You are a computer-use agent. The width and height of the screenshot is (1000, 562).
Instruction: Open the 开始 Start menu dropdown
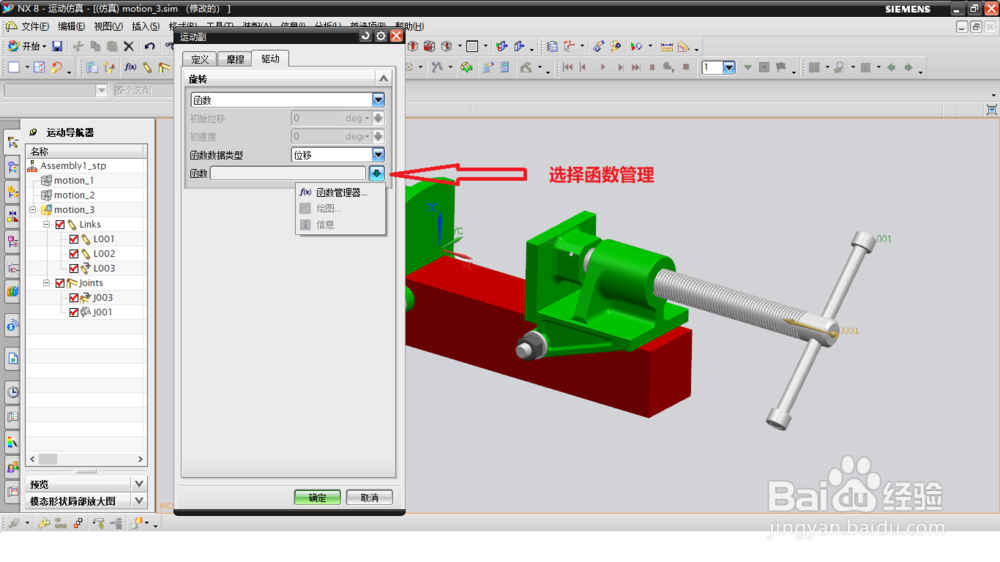point(27,46)
